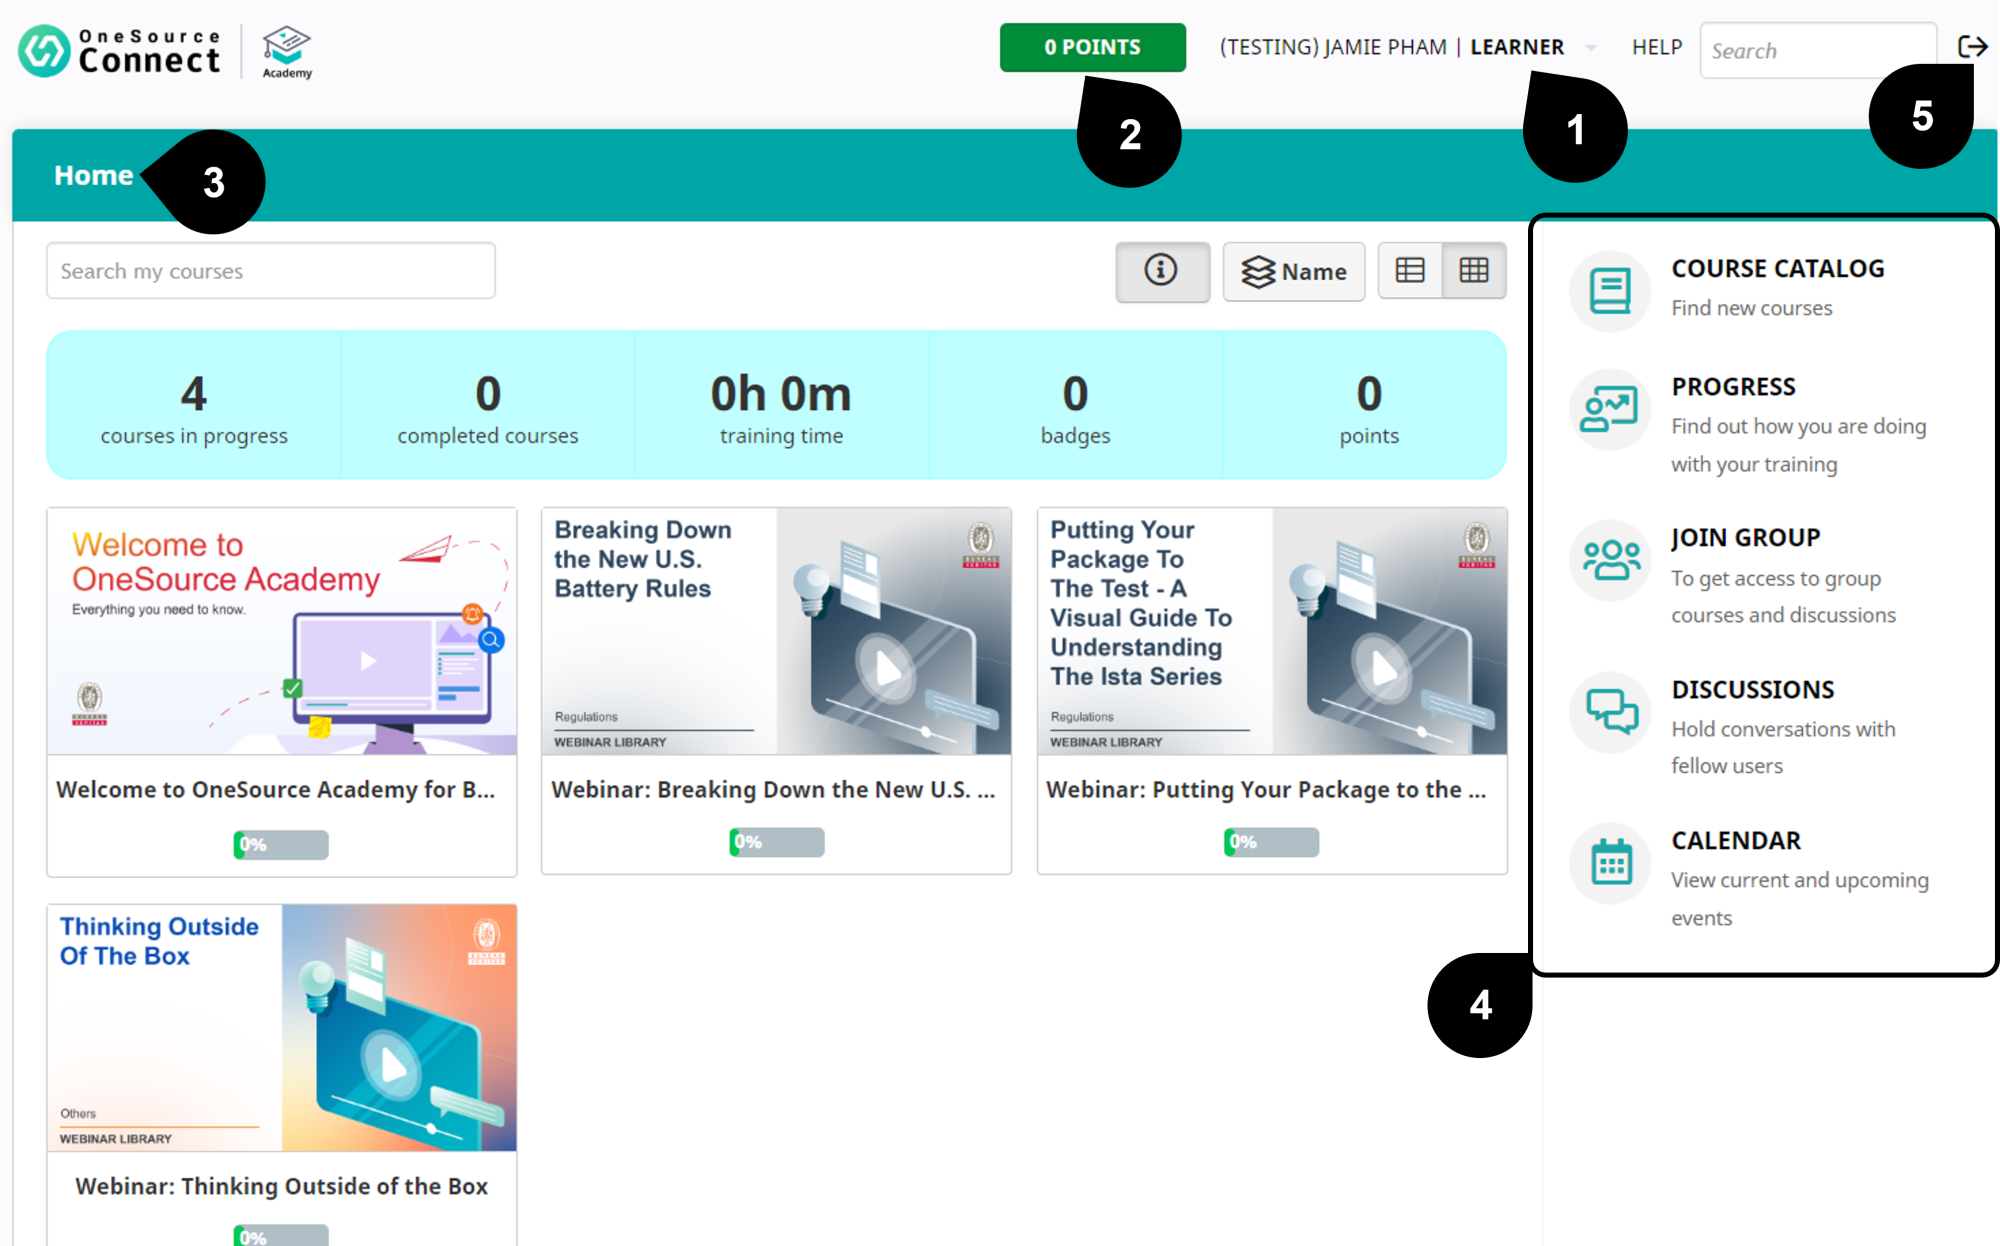Open the Course Catalog book icon
This screenshot has height=1246, width=2000.
(x=1609, y=291)
